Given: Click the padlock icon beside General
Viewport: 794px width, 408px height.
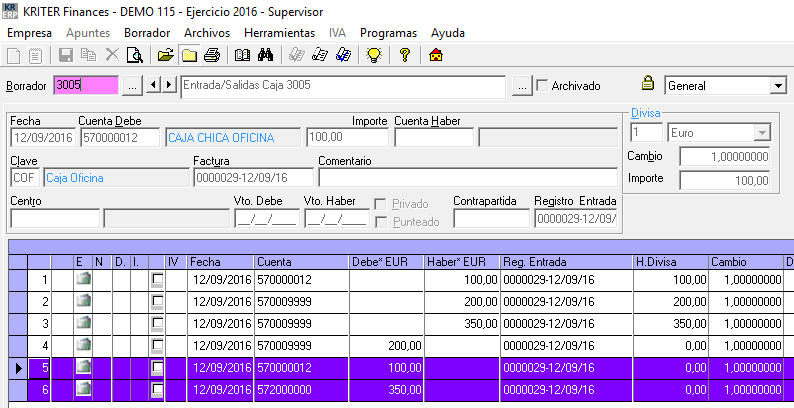Looking at the screenshot, I should tap(648, 83).
